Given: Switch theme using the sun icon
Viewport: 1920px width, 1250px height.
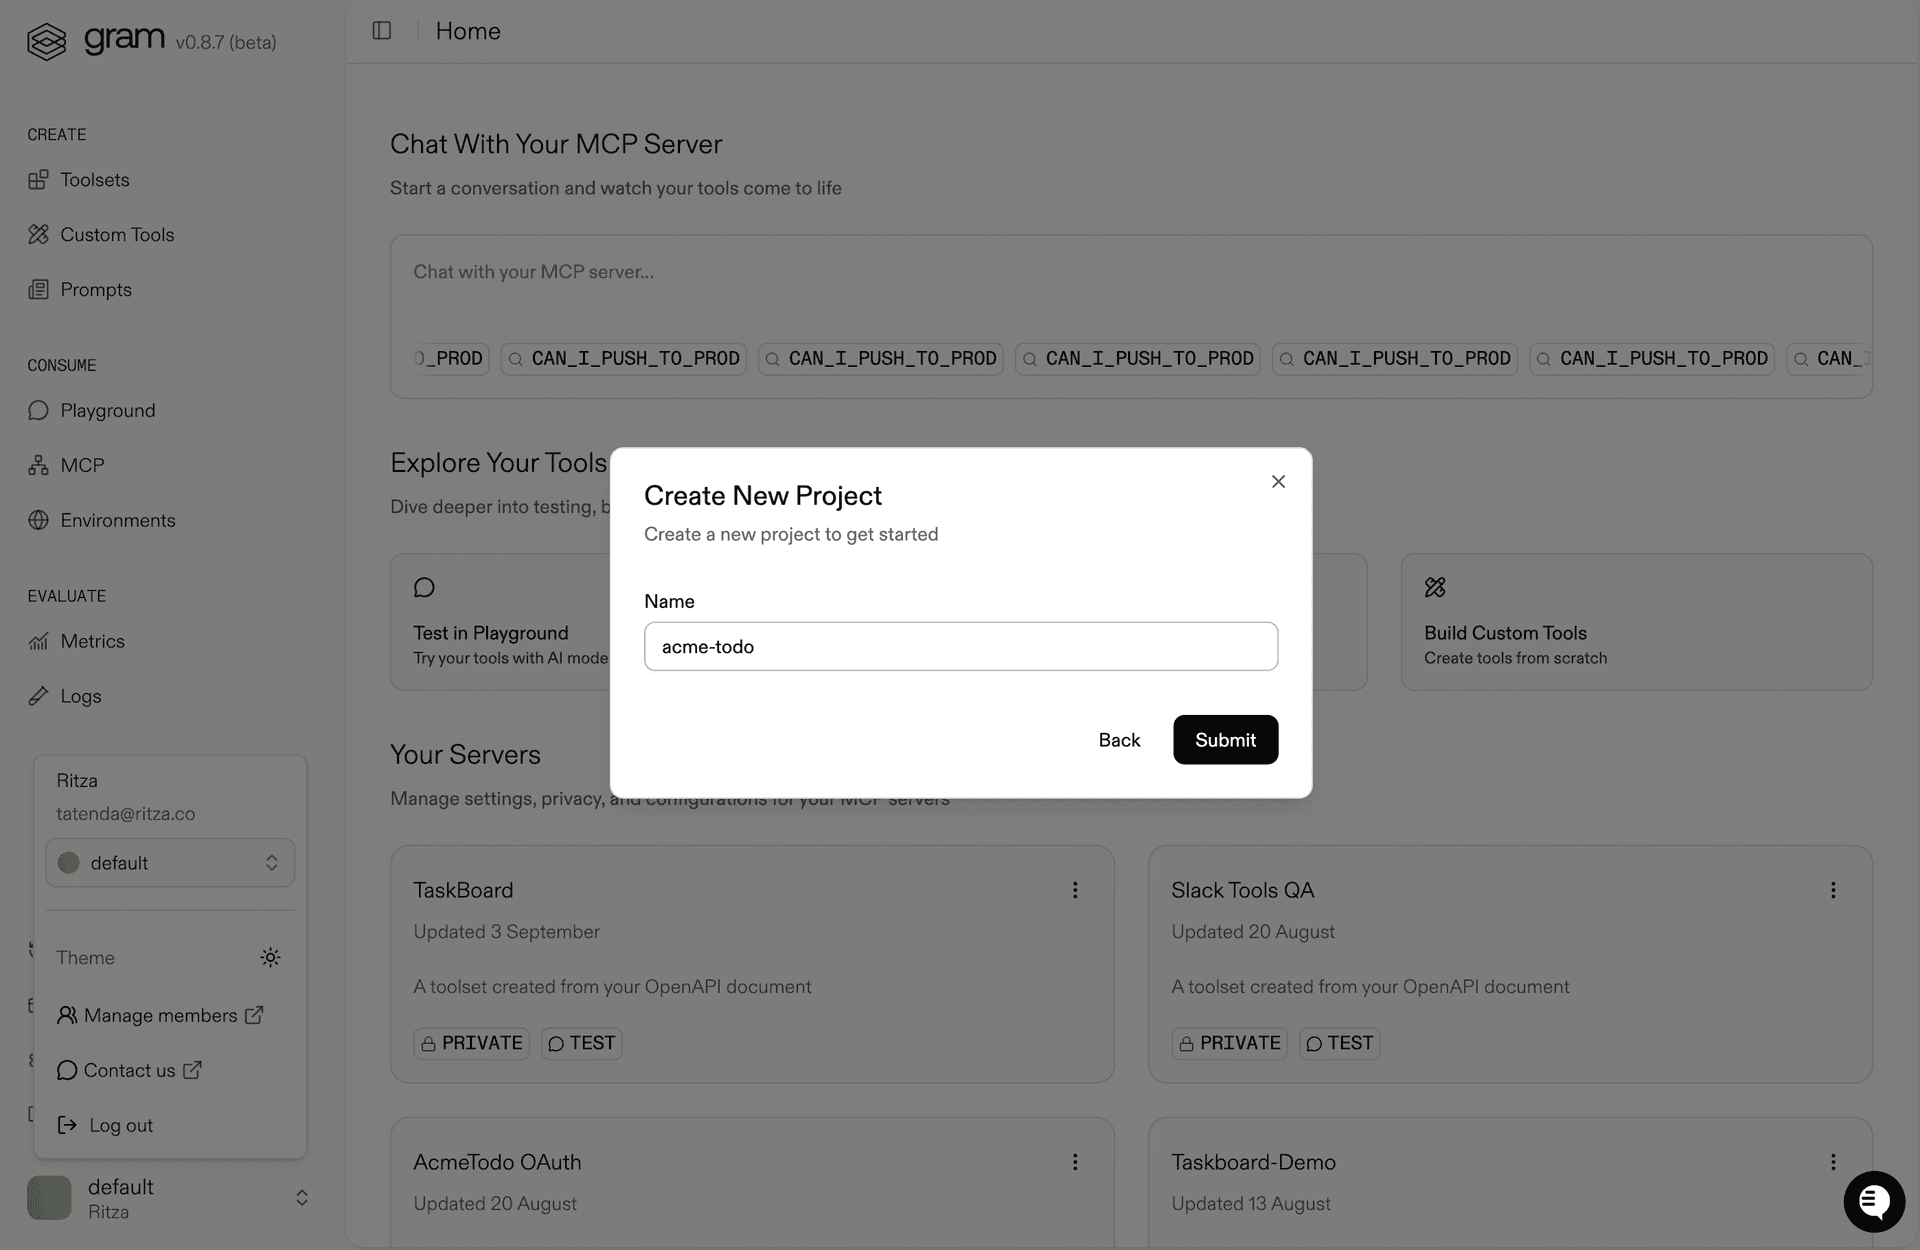Looking at the screenshot, I should 270,957.
